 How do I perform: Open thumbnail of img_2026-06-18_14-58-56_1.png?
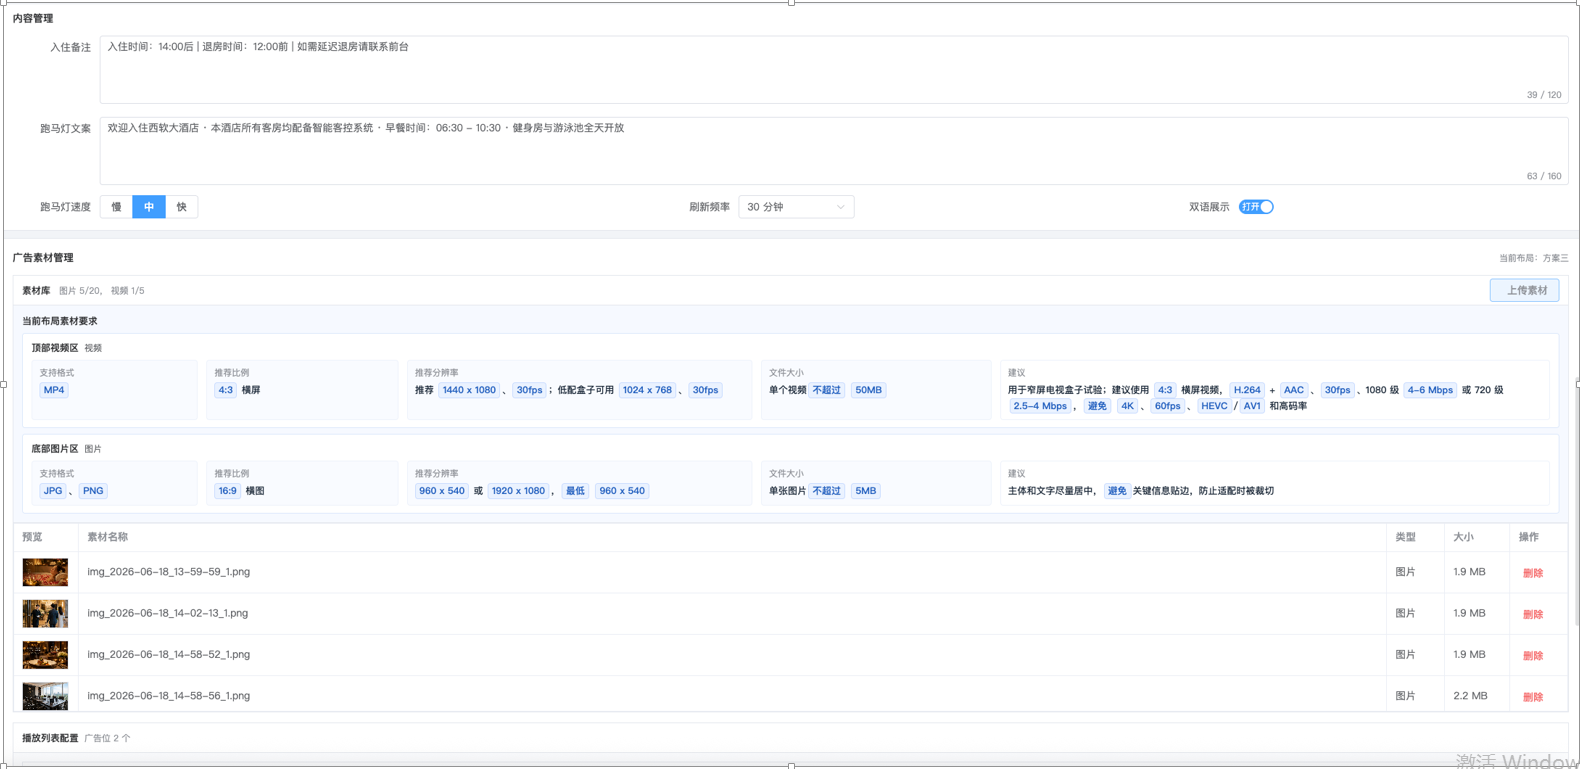pyautogui.click(x=45, y=696)
